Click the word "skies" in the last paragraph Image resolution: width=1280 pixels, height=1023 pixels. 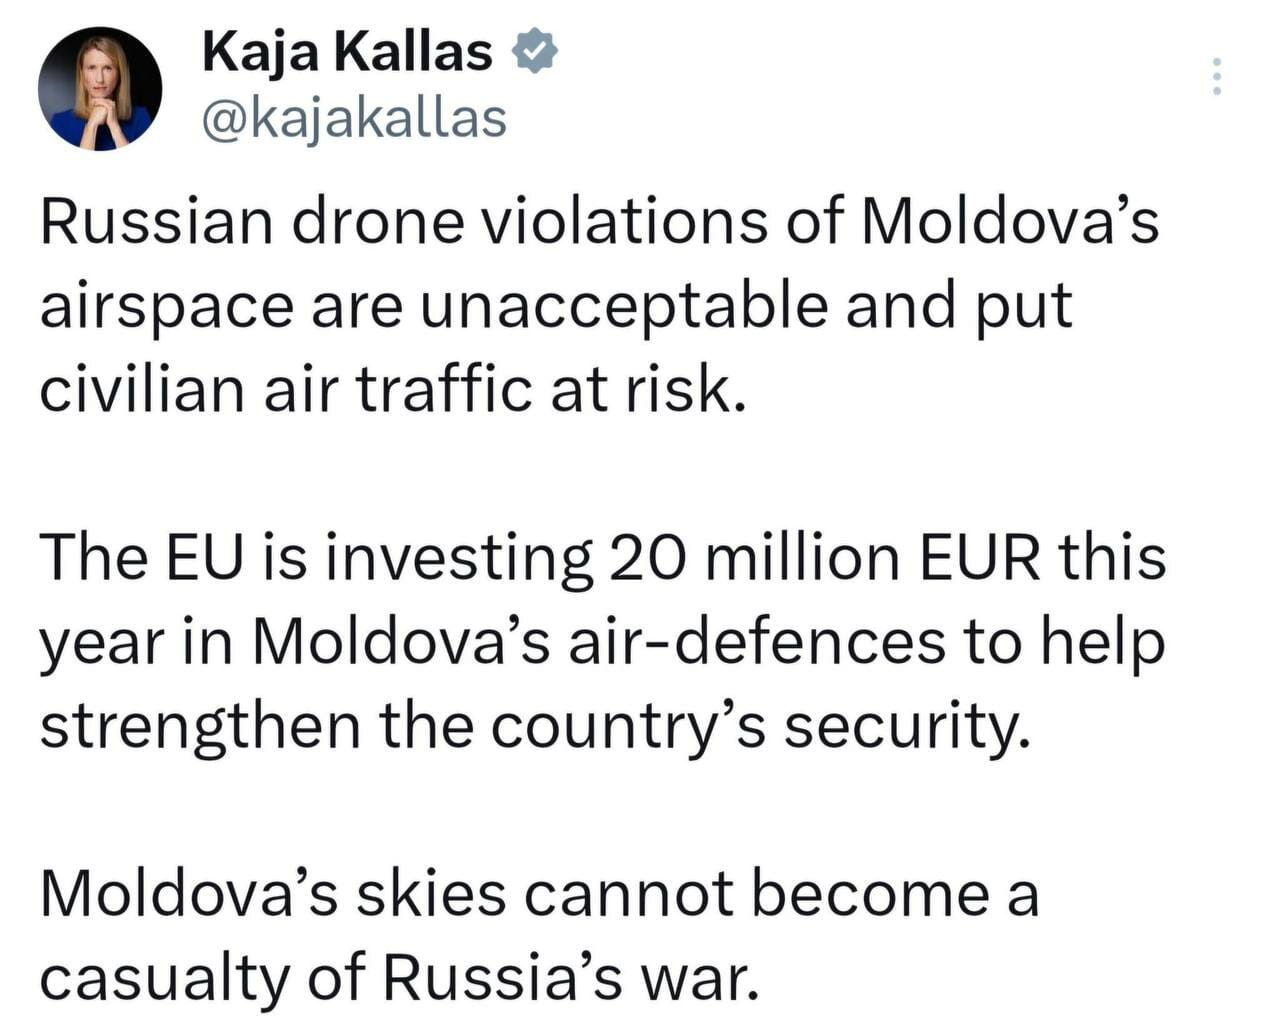tap(431, 893)
